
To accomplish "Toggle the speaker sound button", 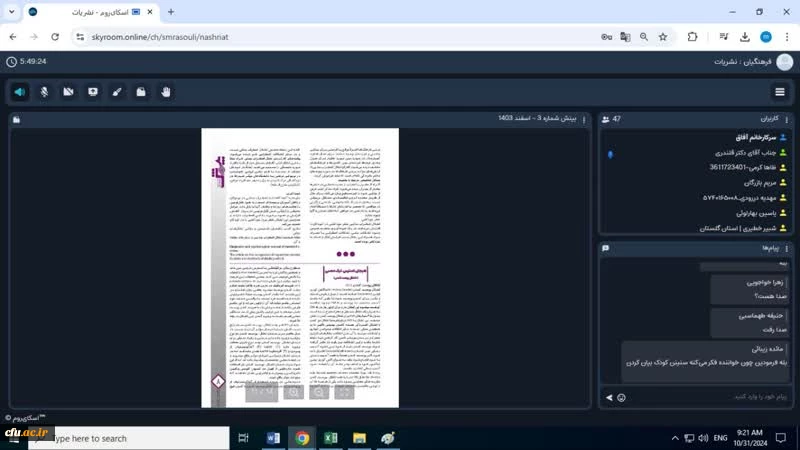I will (20, 92).
